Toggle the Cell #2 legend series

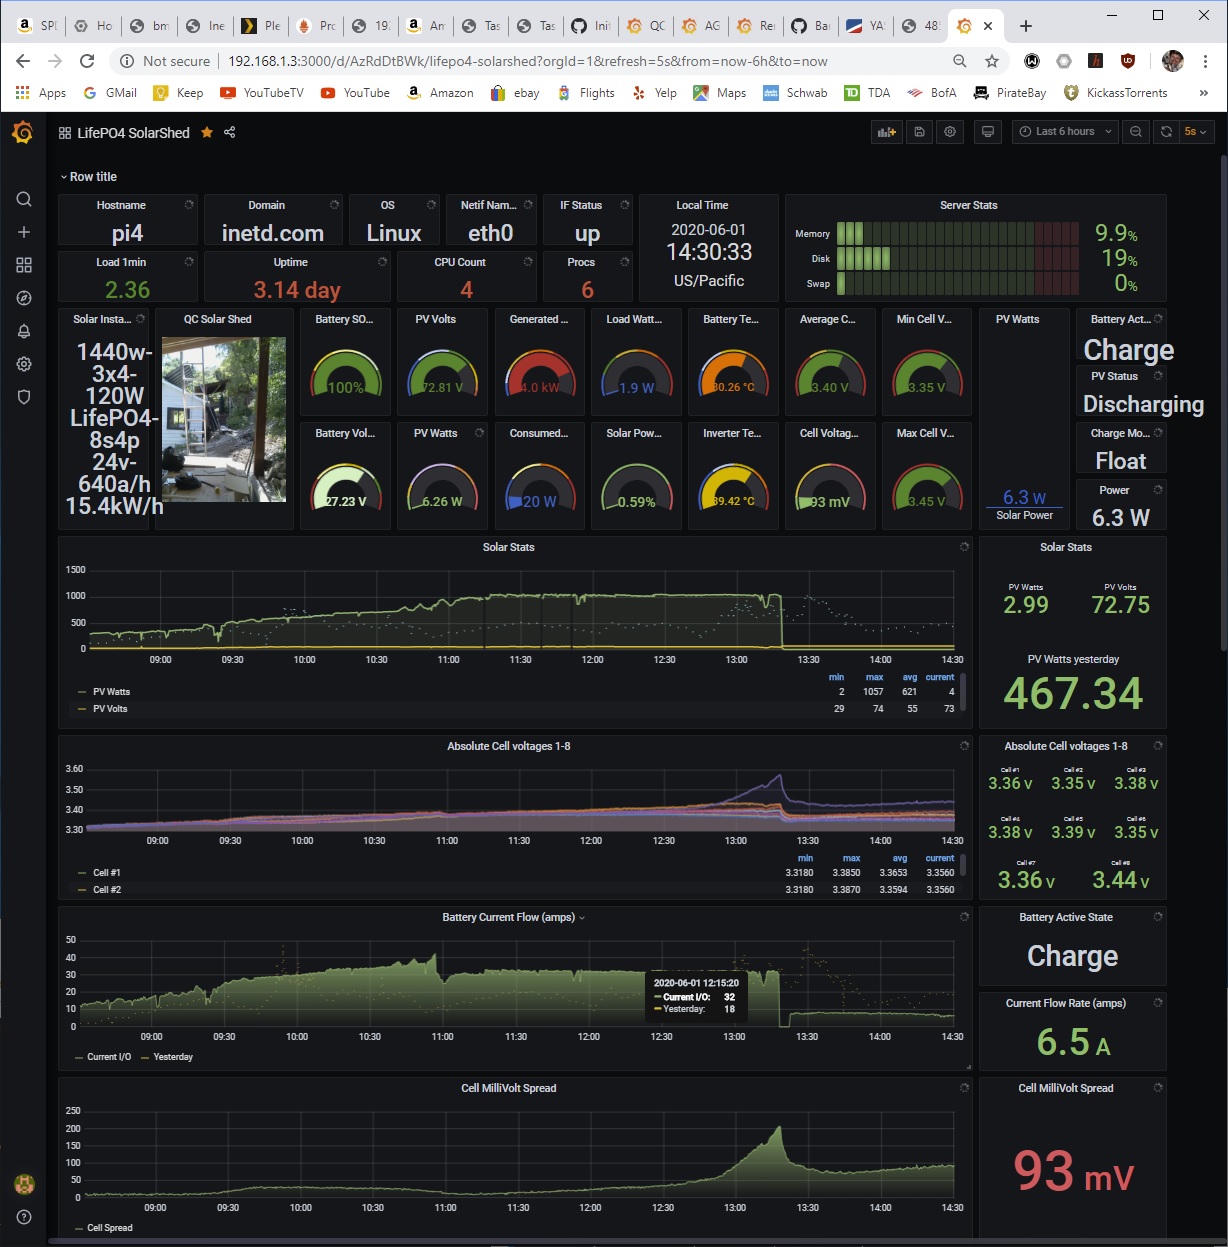[x=107, y=890]
